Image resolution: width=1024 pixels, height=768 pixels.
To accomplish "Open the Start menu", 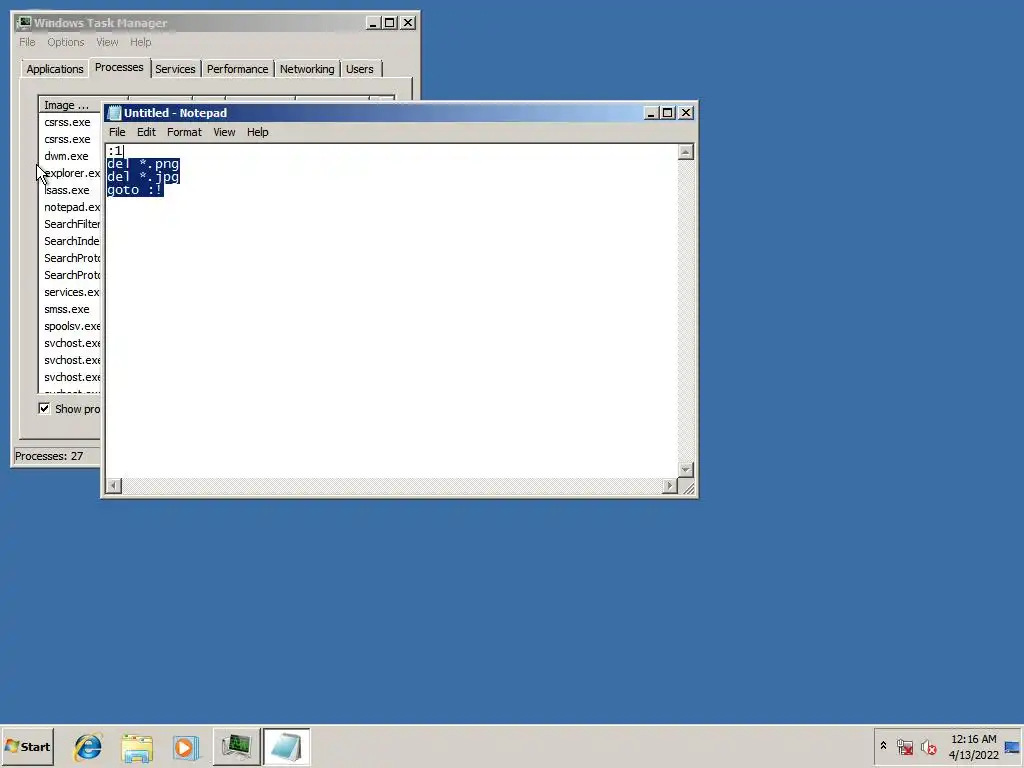I will [27, 746].
